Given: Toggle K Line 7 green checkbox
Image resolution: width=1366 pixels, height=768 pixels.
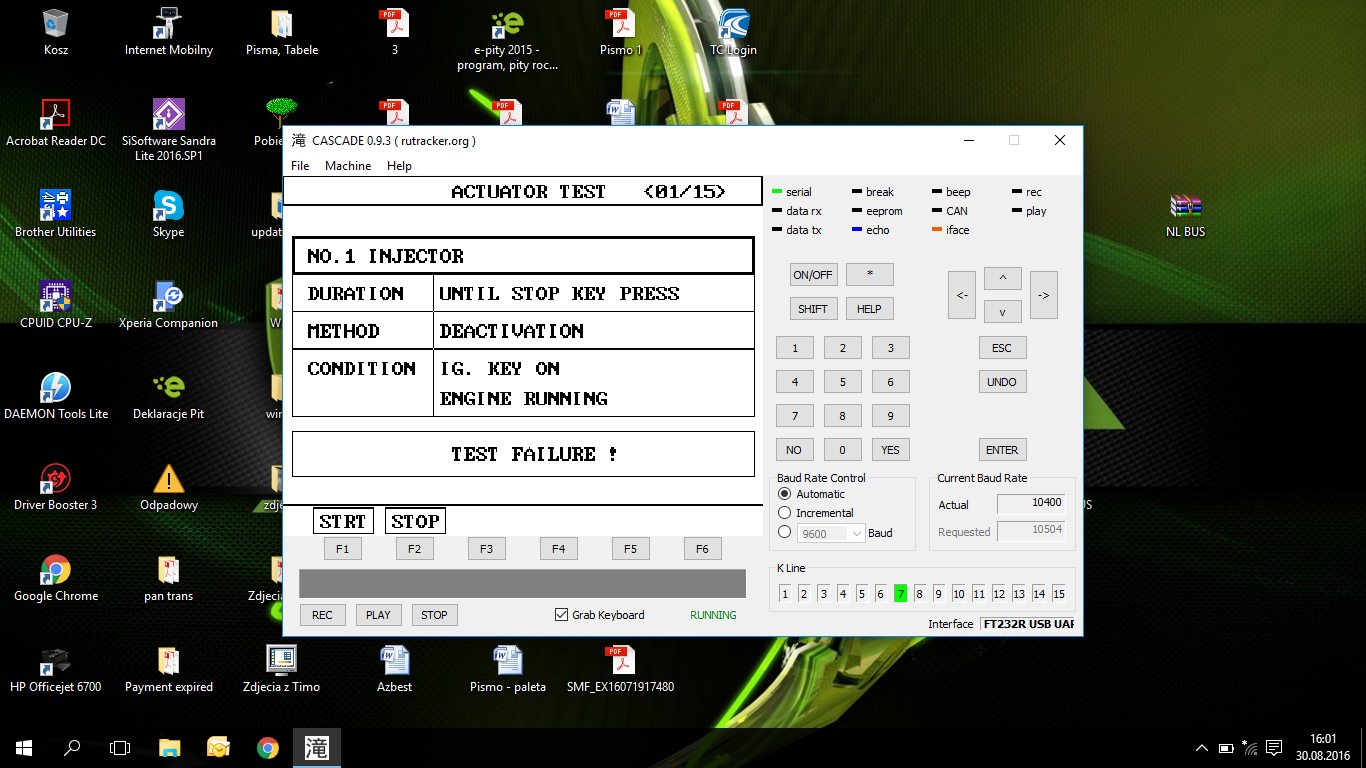Looking at the screenshot, I should click(901, 594).
